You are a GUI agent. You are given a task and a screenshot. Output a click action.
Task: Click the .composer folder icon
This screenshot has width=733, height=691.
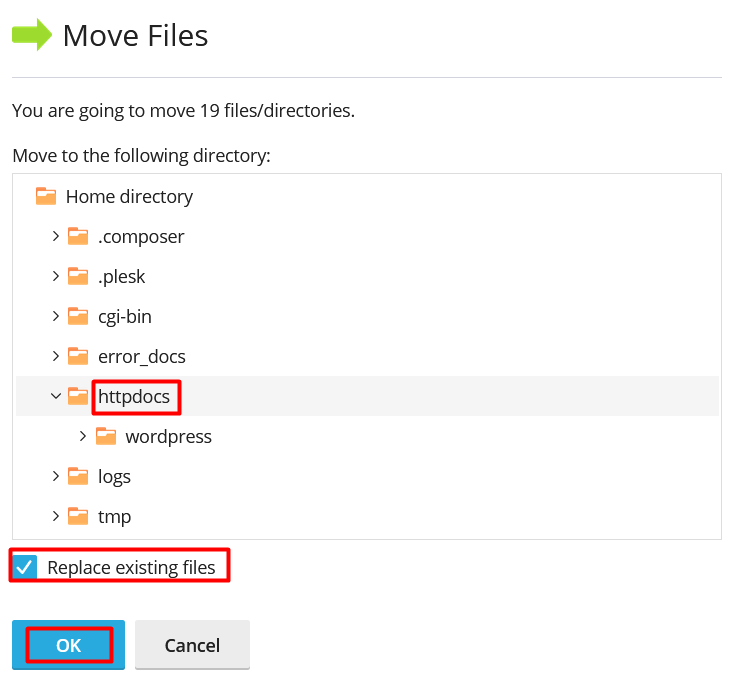pyautogui.click(x=78, y=237)
